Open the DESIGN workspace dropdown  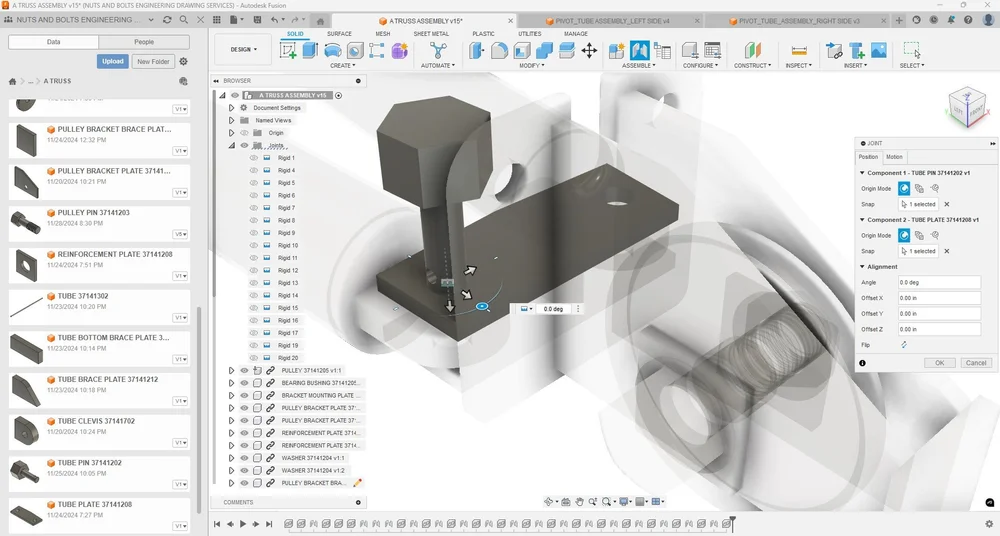click(x=244, y=49)
